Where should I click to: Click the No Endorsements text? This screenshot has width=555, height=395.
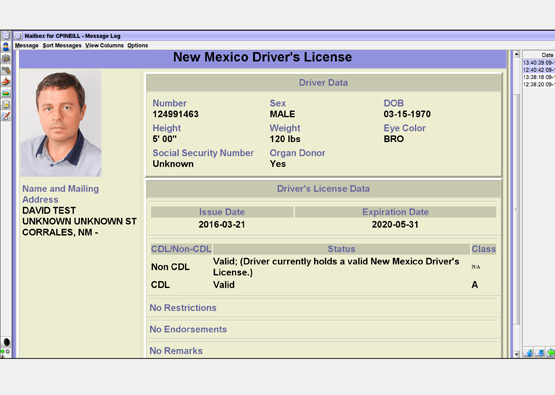[x=188, y=330]
